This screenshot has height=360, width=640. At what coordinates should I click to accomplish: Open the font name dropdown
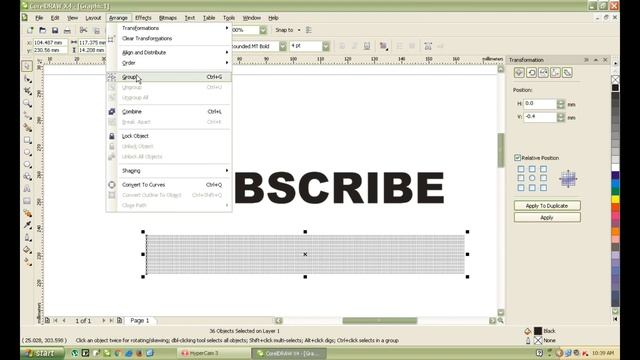282,46
